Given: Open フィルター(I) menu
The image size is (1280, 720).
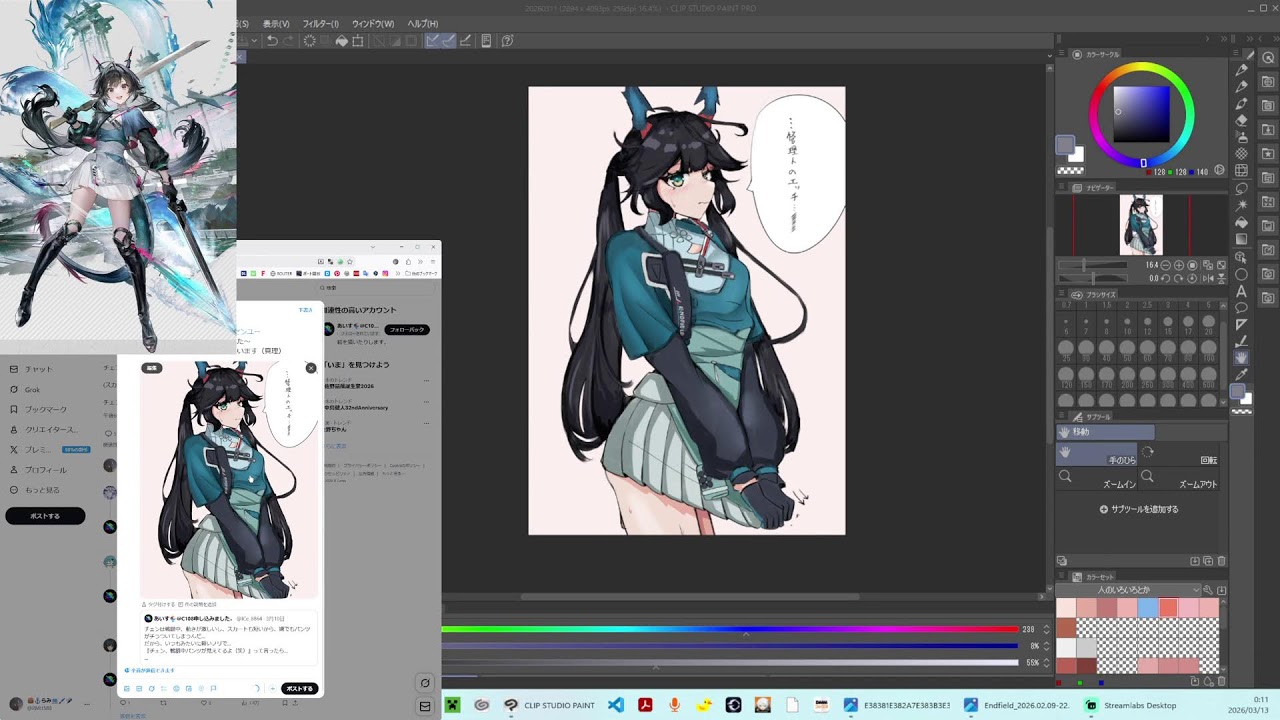Looking at the screenshot, I should coord(320,23).
